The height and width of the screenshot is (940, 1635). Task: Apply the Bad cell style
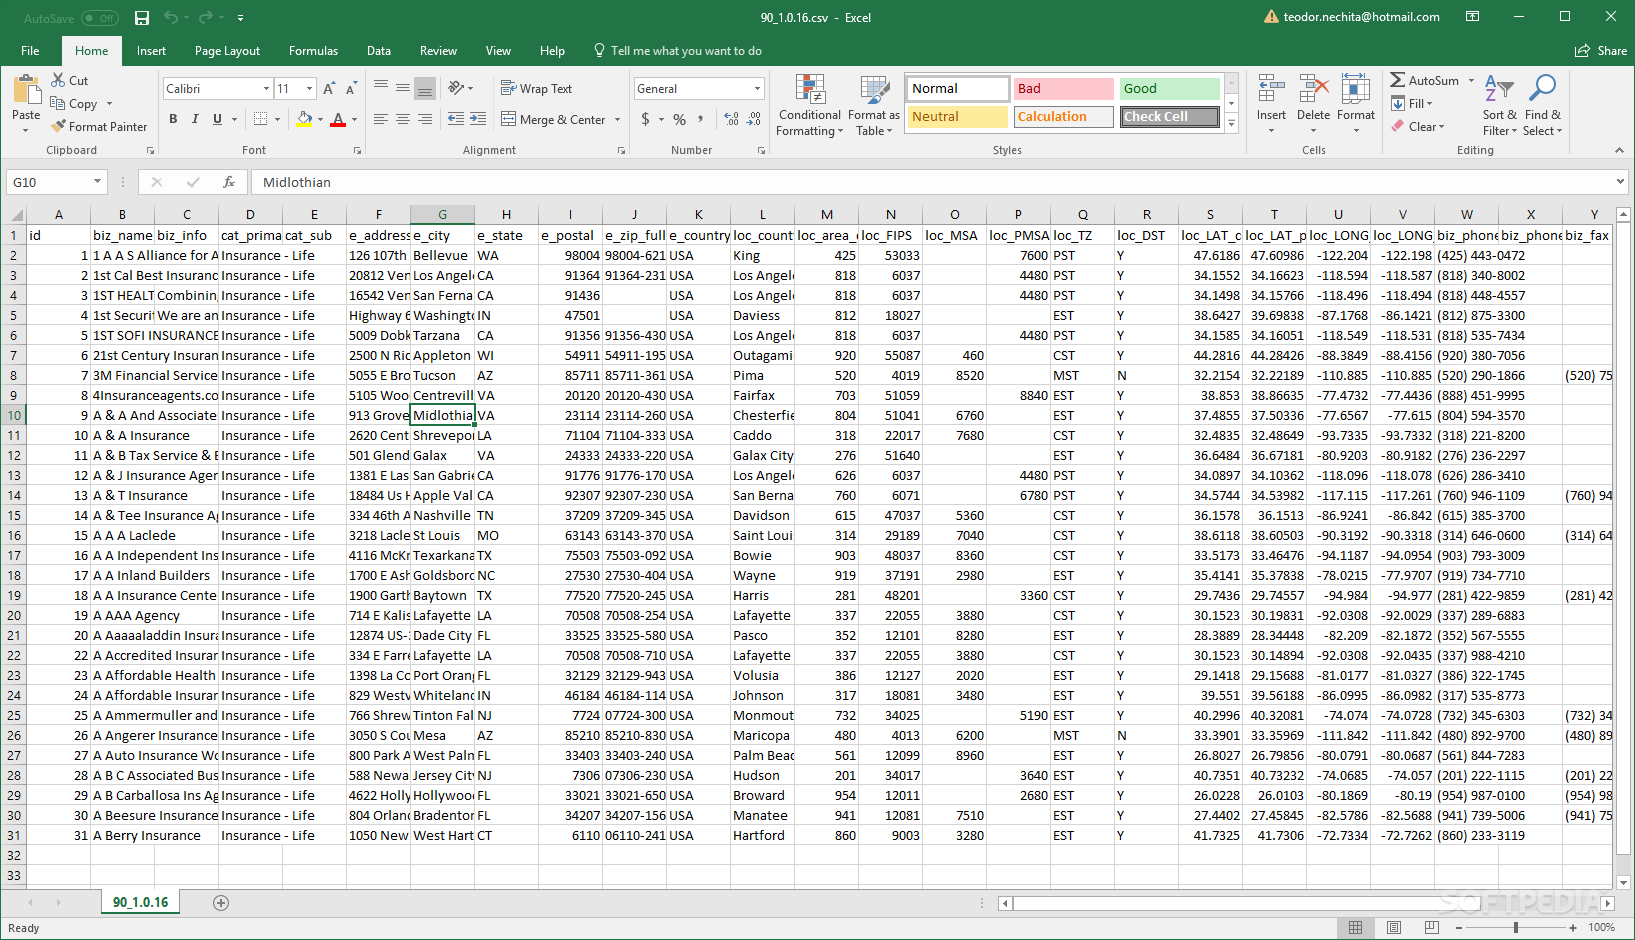[x=1063, y=88]
